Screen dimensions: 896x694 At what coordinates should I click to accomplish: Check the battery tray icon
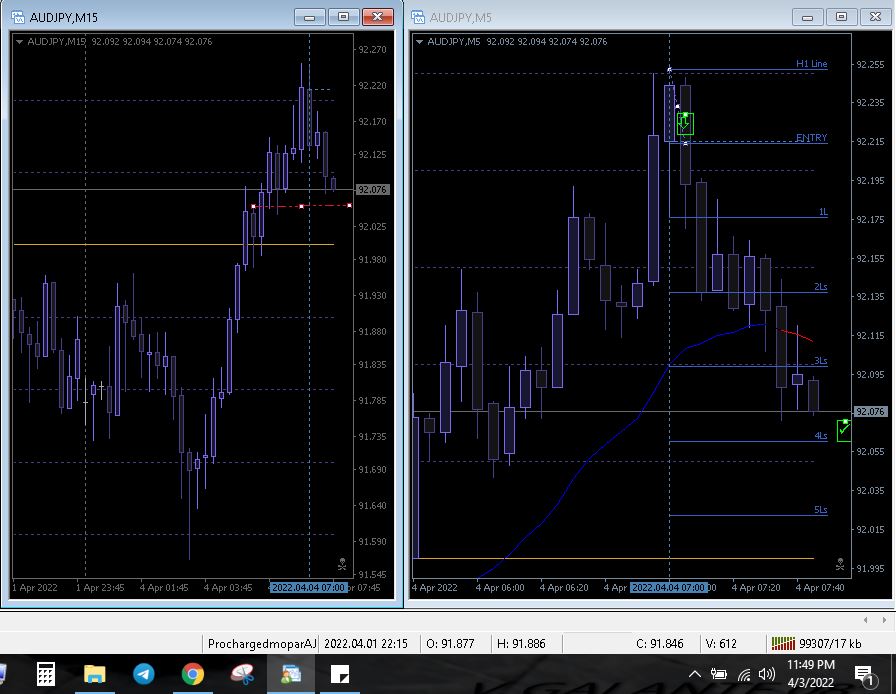(x=719, y=675)
